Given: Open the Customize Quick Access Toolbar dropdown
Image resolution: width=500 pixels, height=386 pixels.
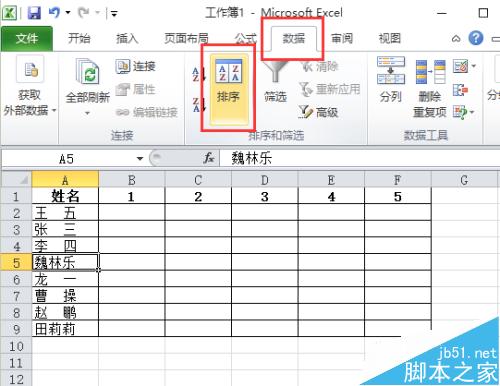Looking at the screenshot, I should tap(114, 13).
